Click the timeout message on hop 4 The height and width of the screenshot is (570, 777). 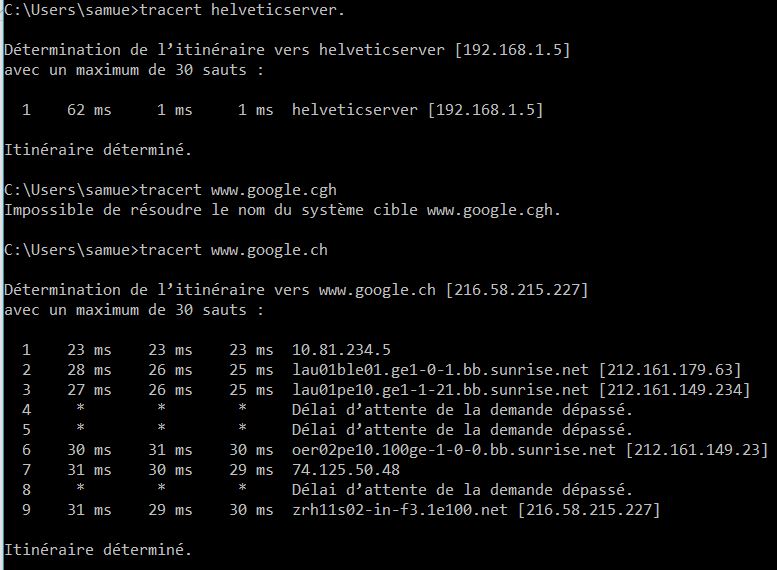point(462,410)
